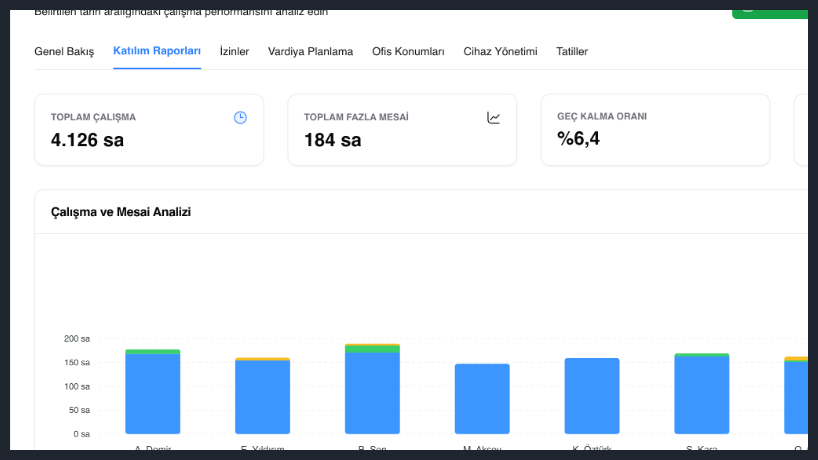The image size is (818, 460).
Task: Click the S. Kara chart bar
Action: click(702, 394)
